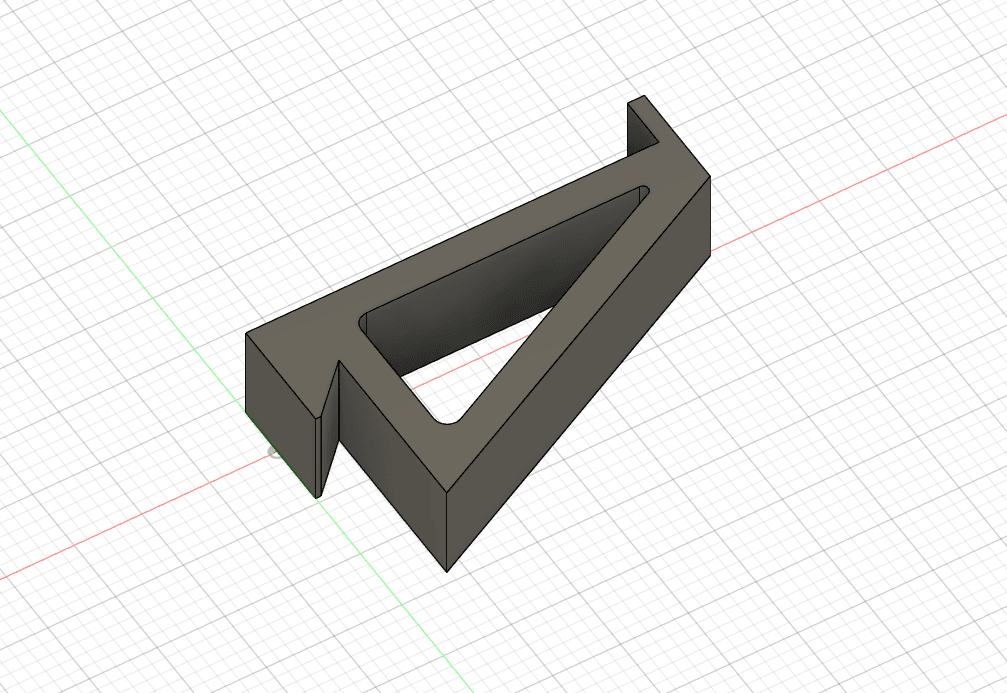Click the gray origin point marker
Image resolution: width=1007 pixels, height=693 pixels.
[274, 453]
